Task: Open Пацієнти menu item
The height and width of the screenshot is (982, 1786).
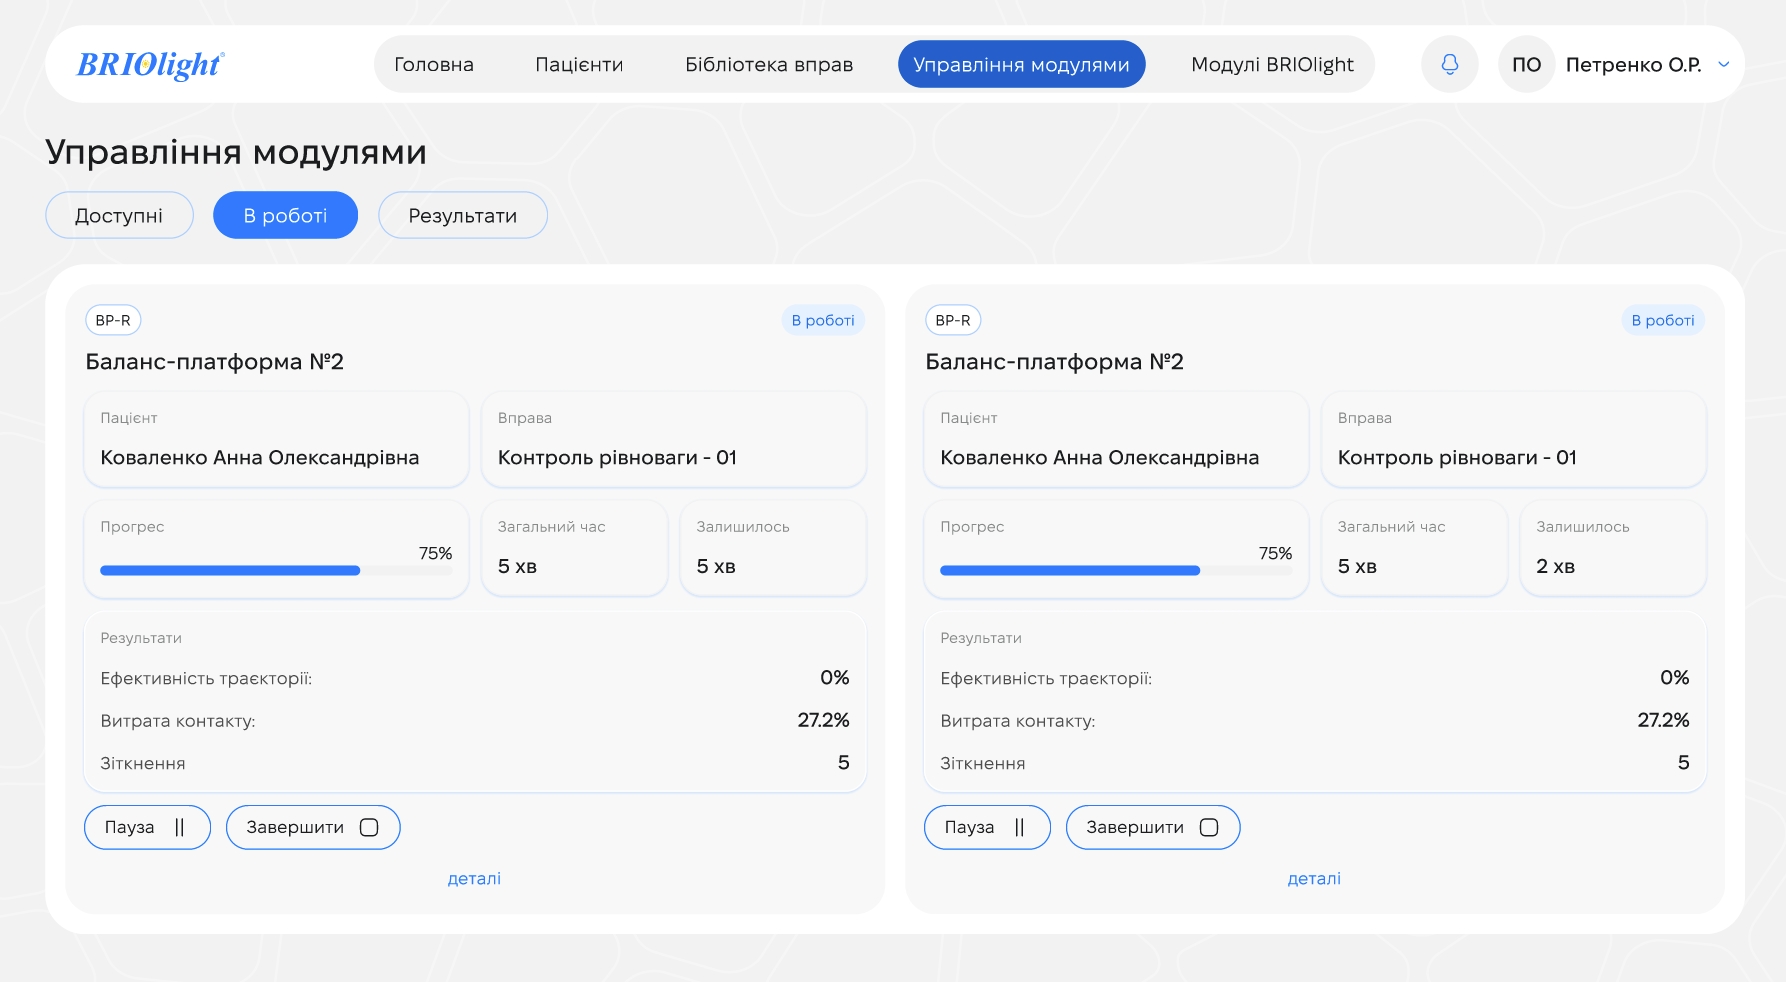Action: 579,64
